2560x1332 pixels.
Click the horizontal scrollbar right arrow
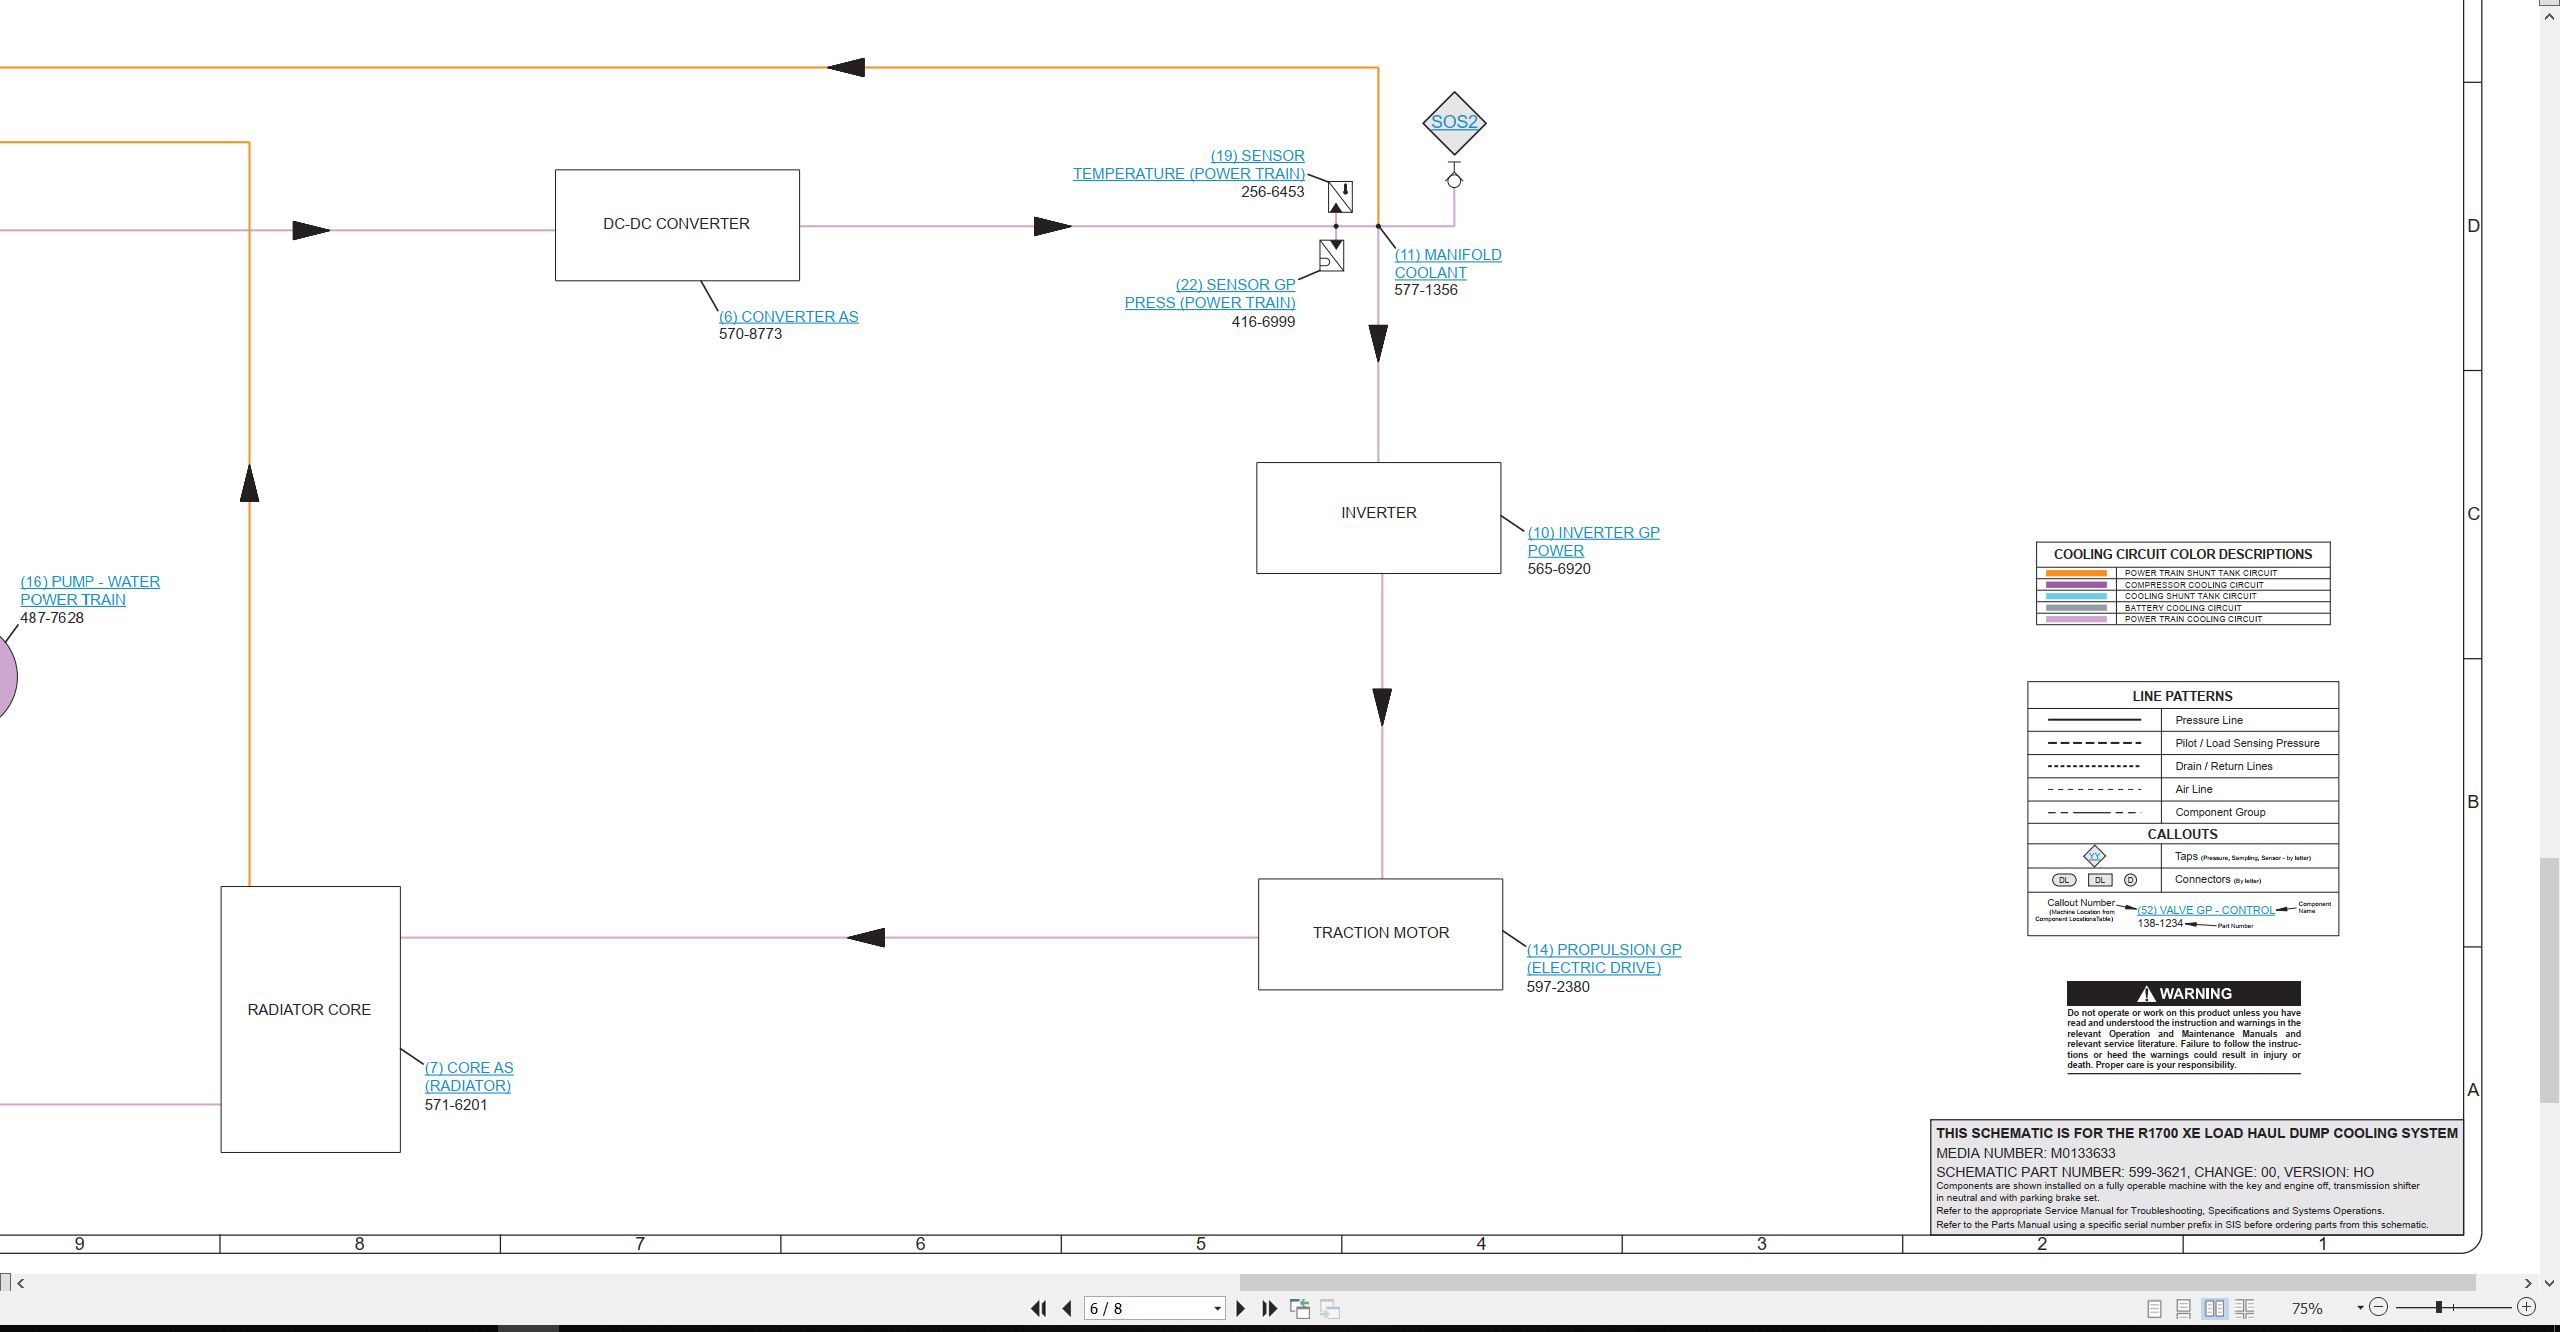[x=2527, y=1283]
